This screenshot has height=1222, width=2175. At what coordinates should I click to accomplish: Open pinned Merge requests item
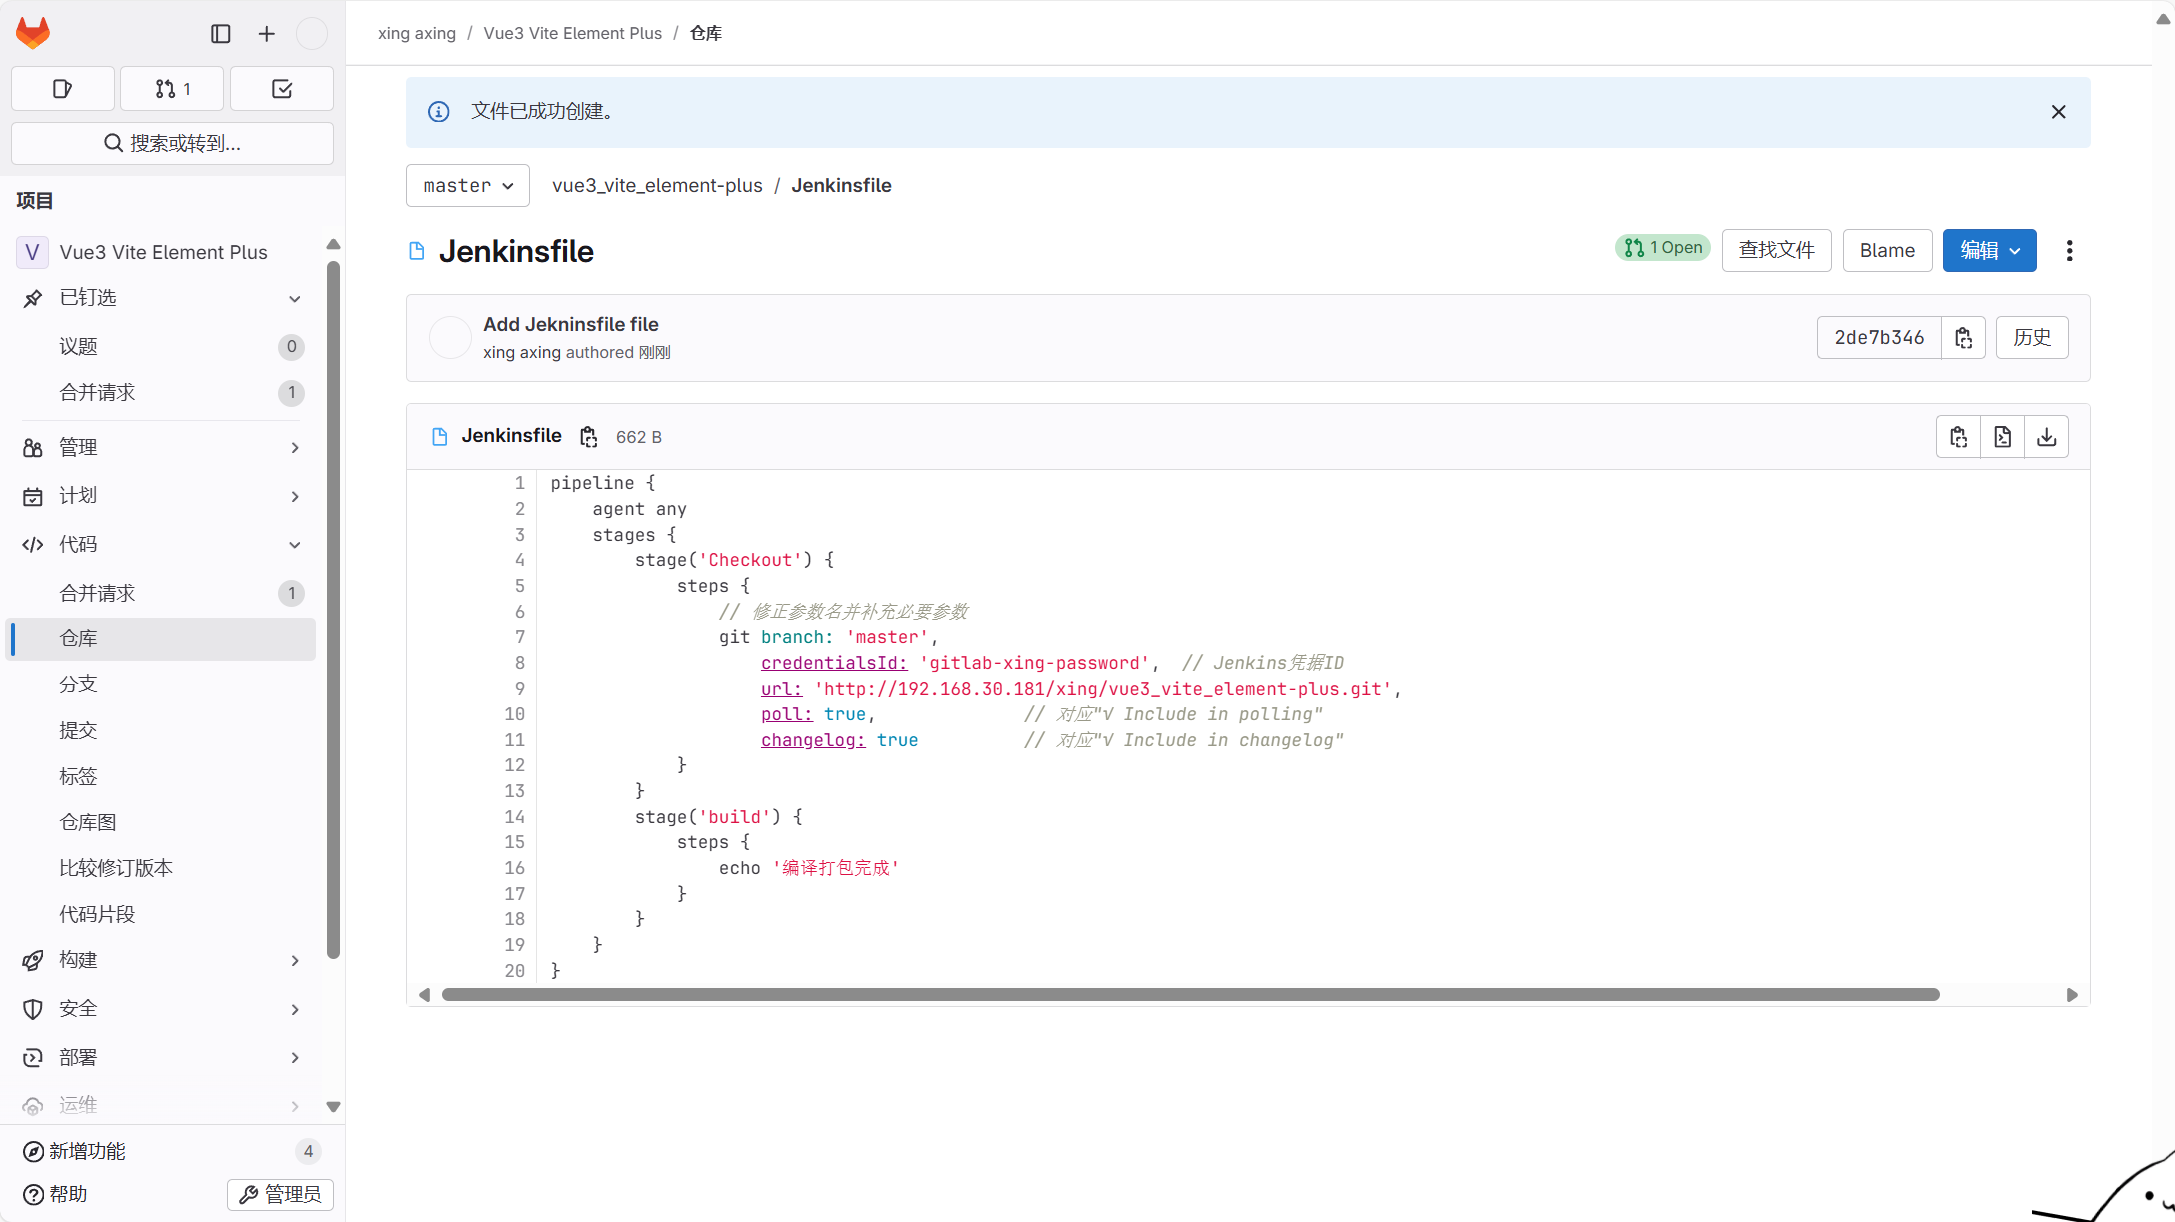click(161, 393)
